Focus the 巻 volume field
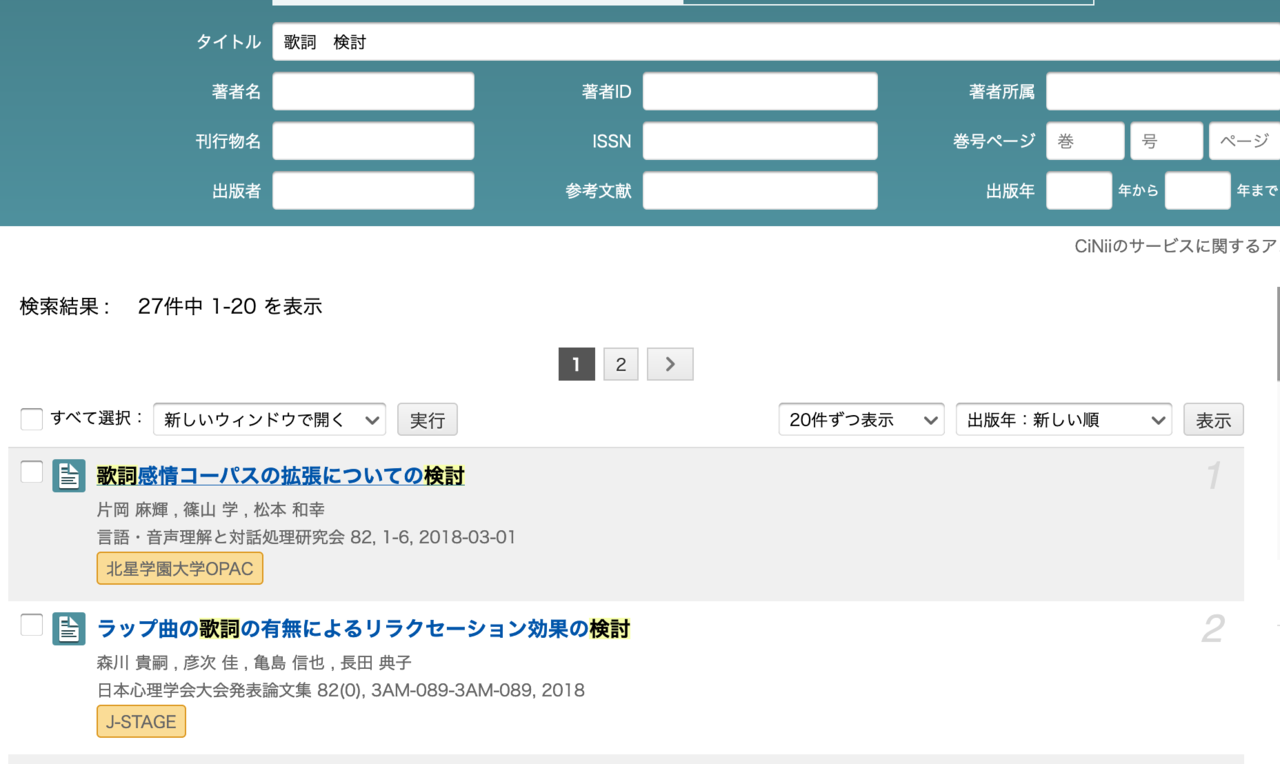The width and height of the screenshot is (1280, 764). (x=1085, y=141)
